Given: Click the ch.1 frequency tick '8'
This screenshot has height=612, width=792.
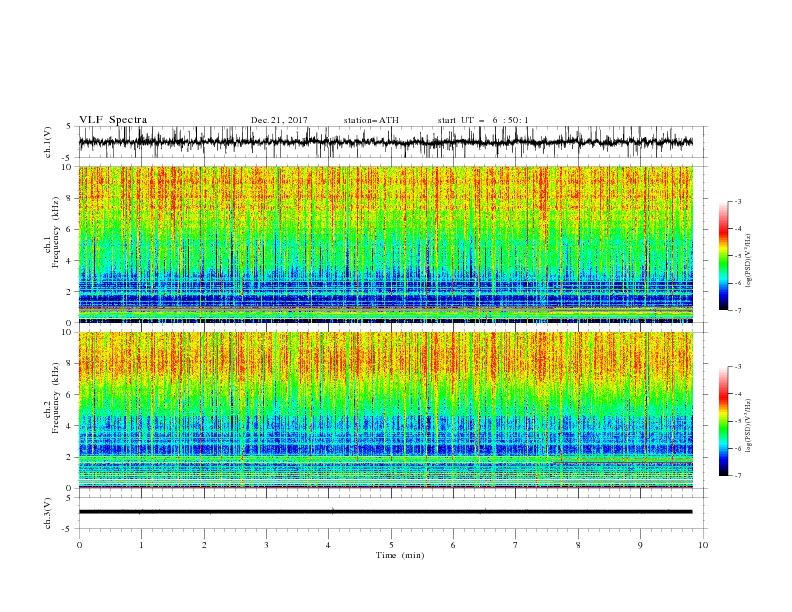Looking at the screenshot, I should 71,198.
